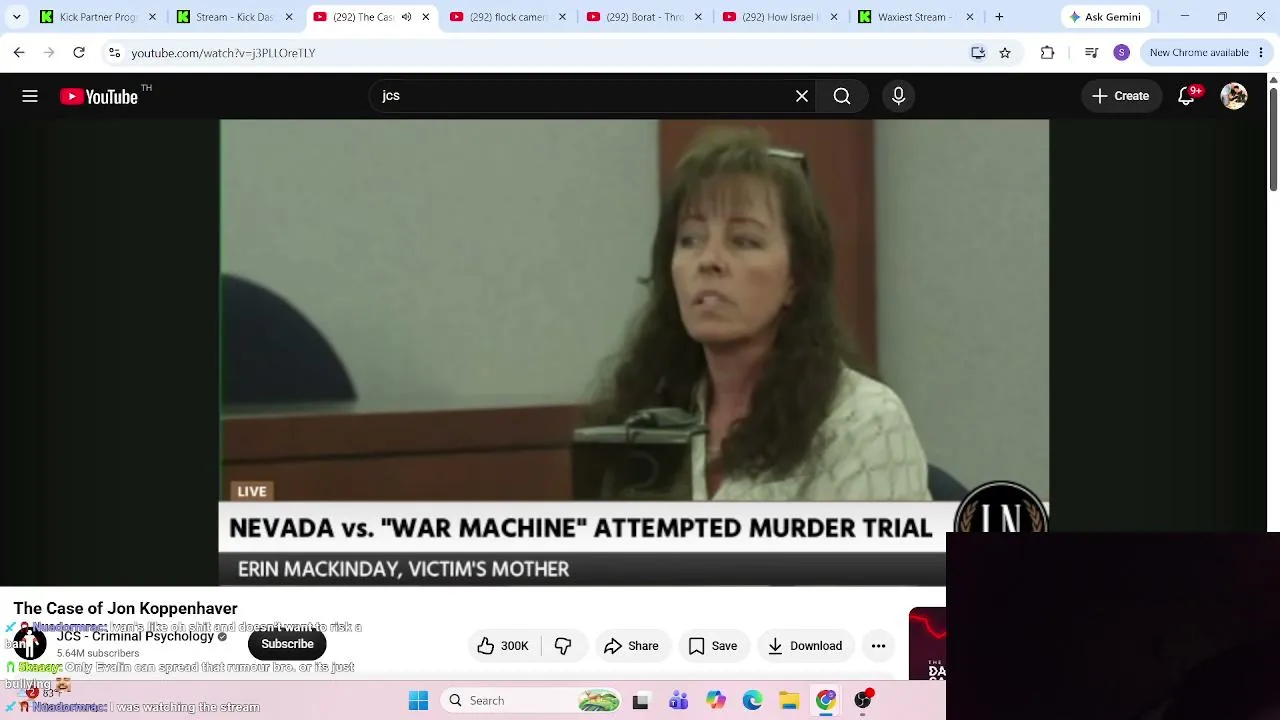Viewport: 1280px width, 720px height.
Task: Switch to the Kick Partner Program tab
Action: 88,17
